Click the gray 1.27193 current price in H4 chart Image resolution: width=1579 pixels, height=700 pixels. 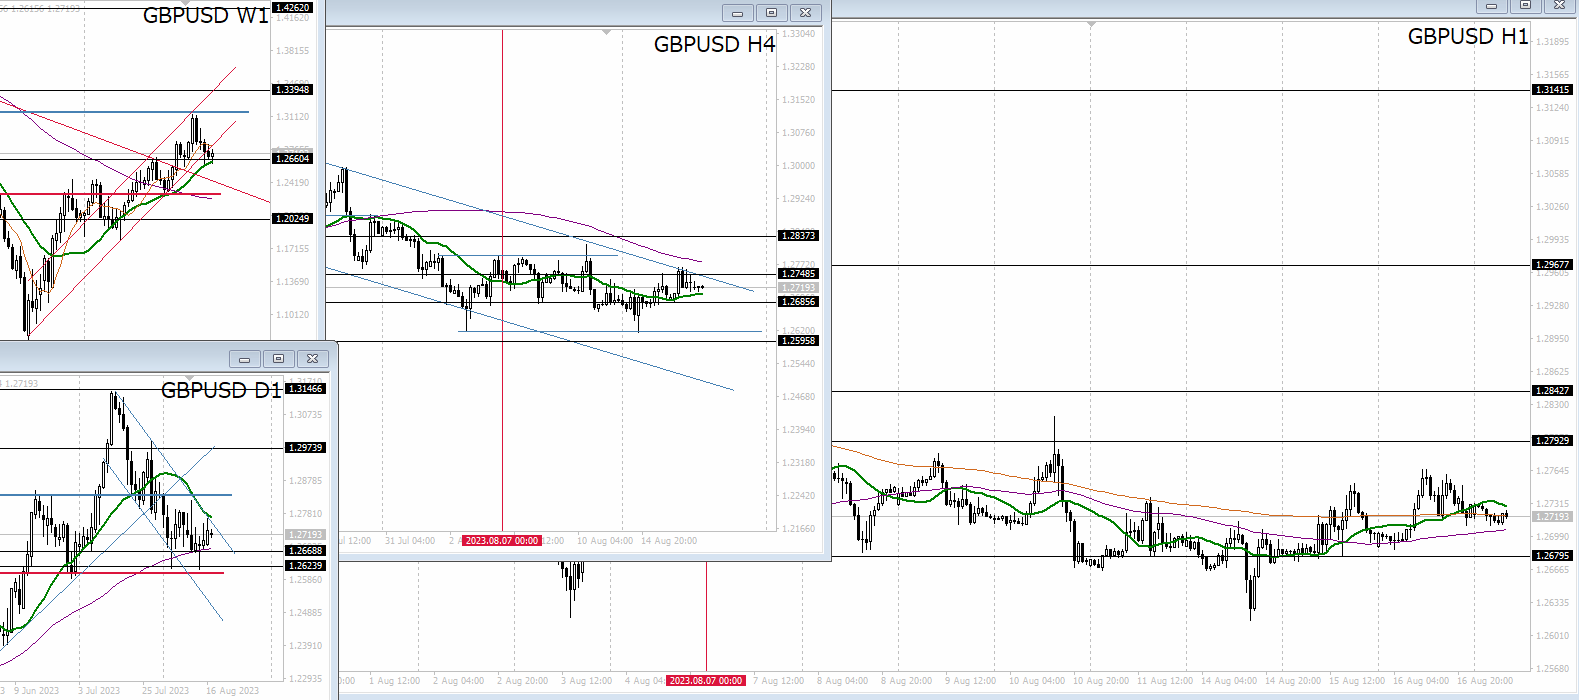[x=799, y=288]
